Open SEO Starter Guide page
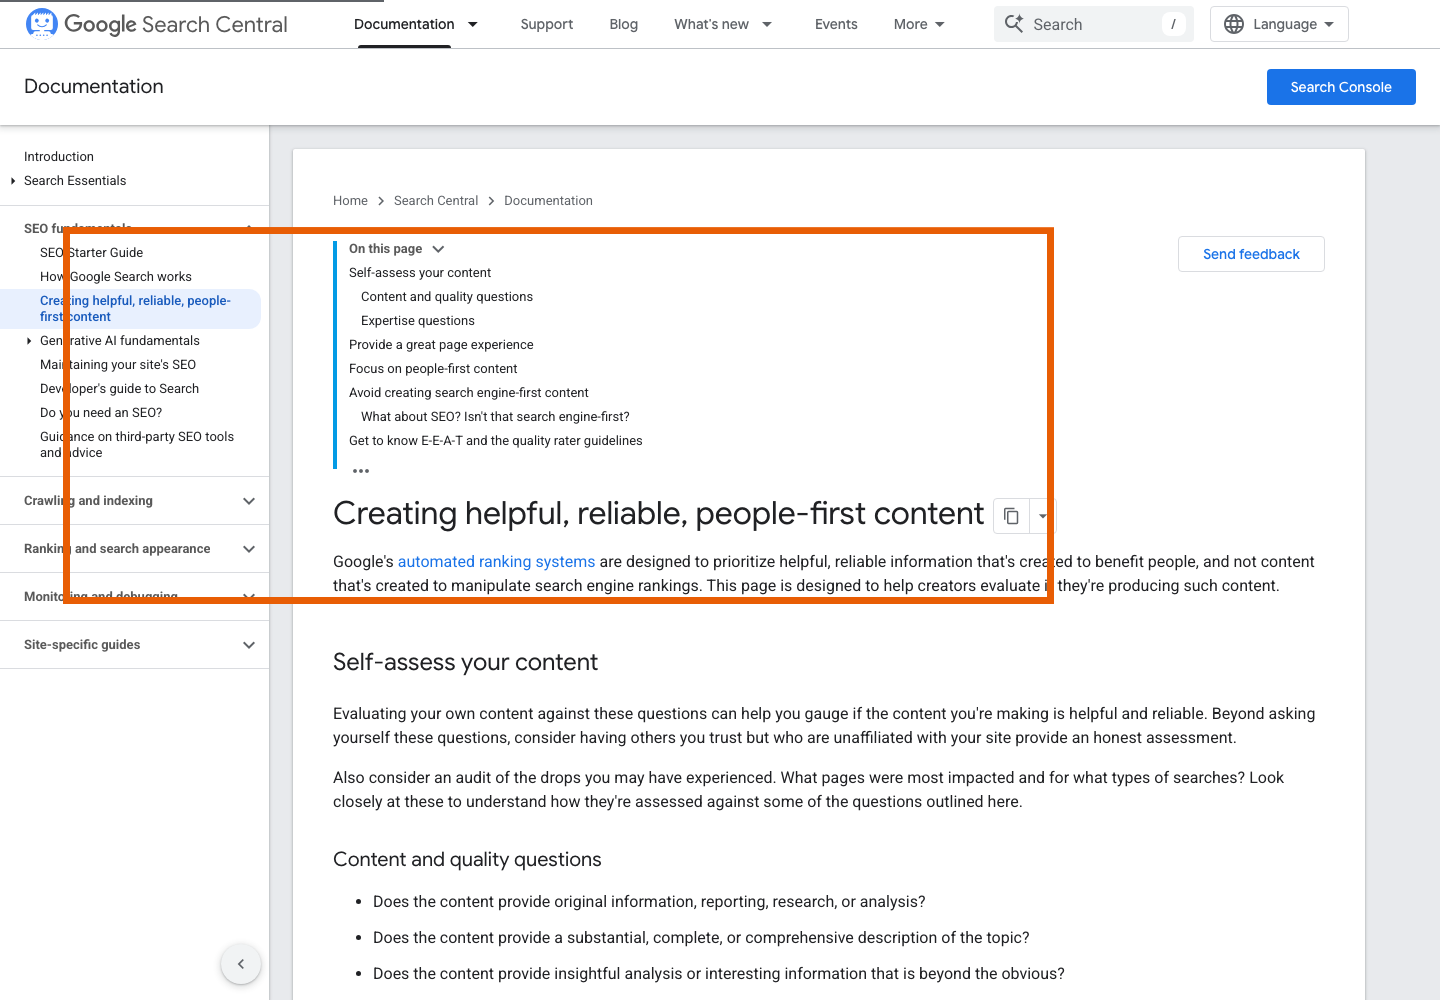Image resolution: width=1440 pixels, height=1000 pixels. [x=92, y=253]
